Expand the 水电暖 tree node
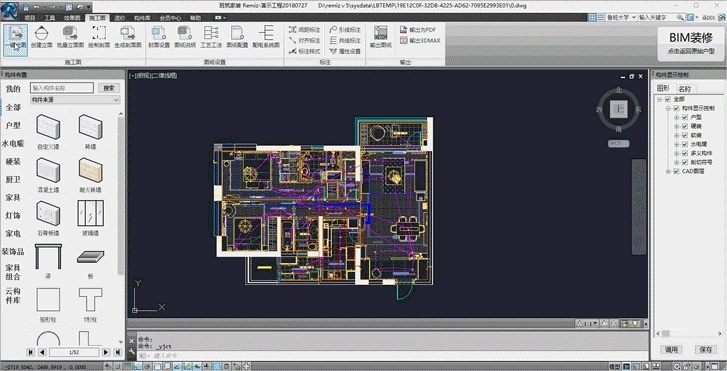The width and height of the screenshot is (727, 371). pos(677,144)
